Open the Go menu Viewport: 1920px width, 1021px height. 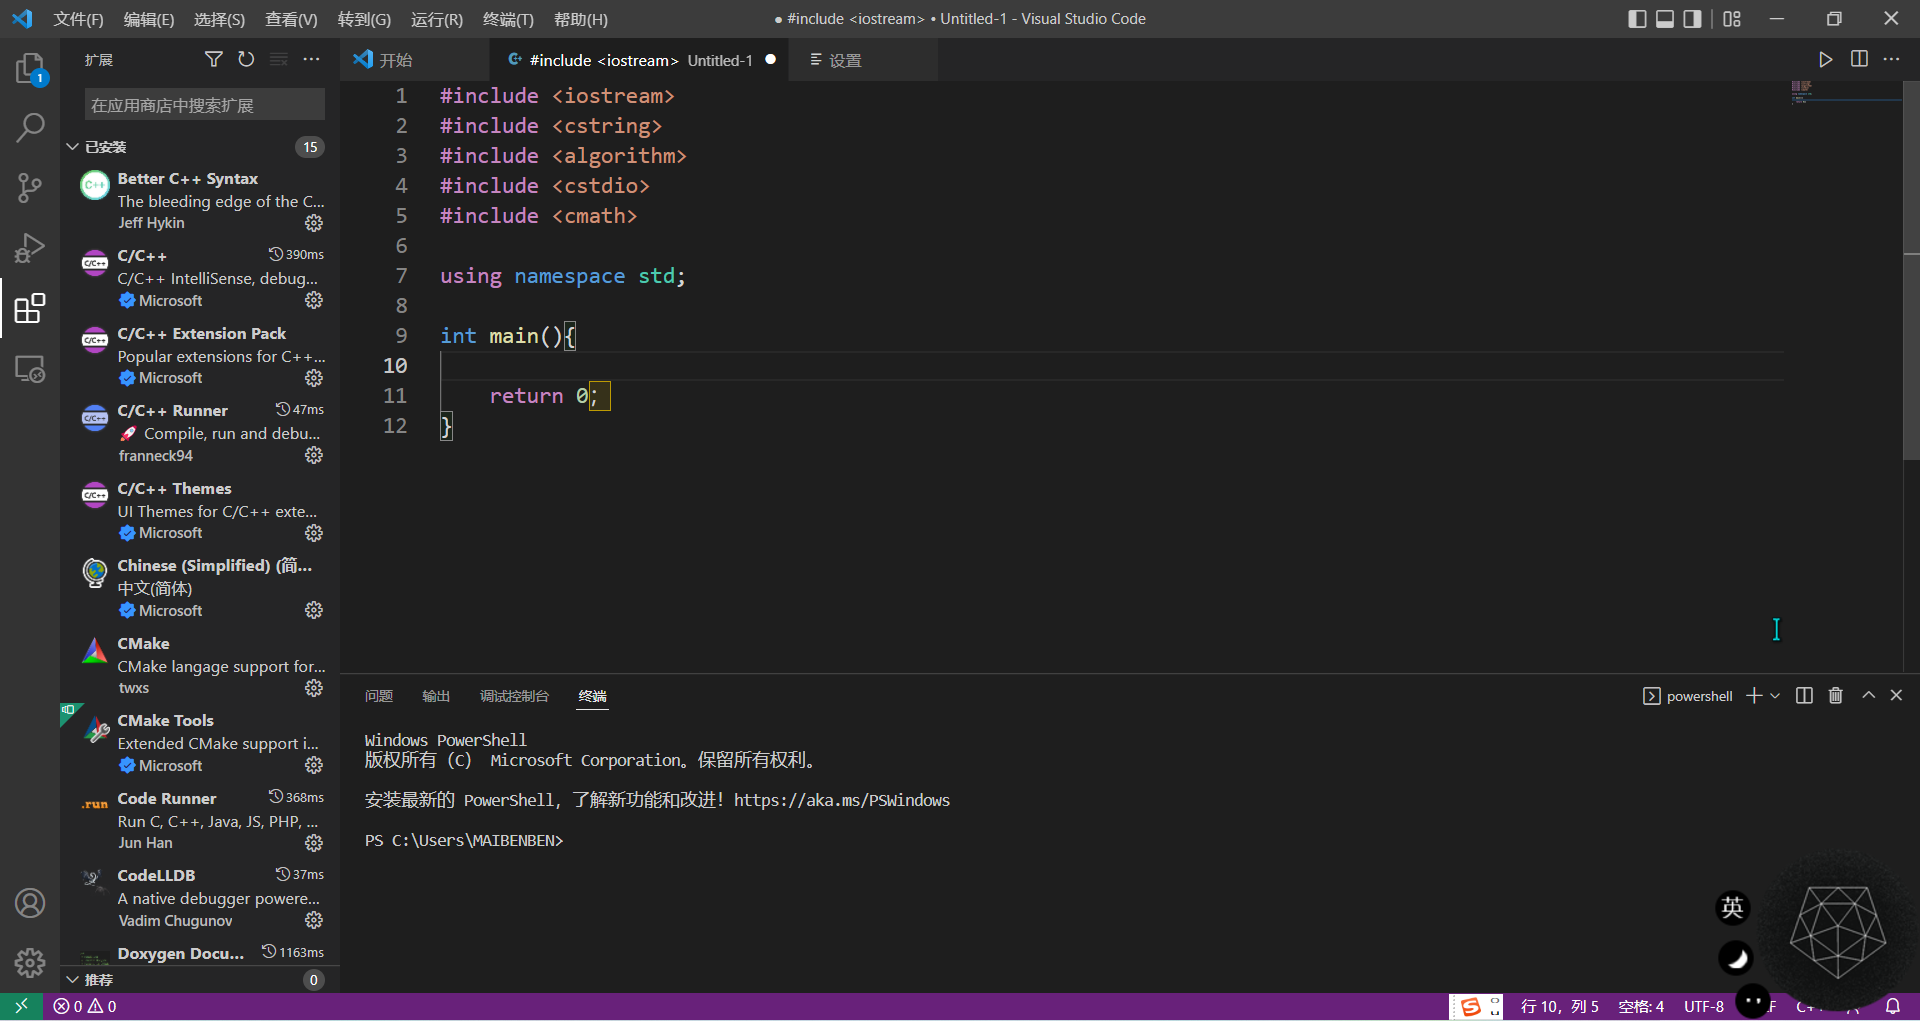pyautogui.click(x=364, y=19)
